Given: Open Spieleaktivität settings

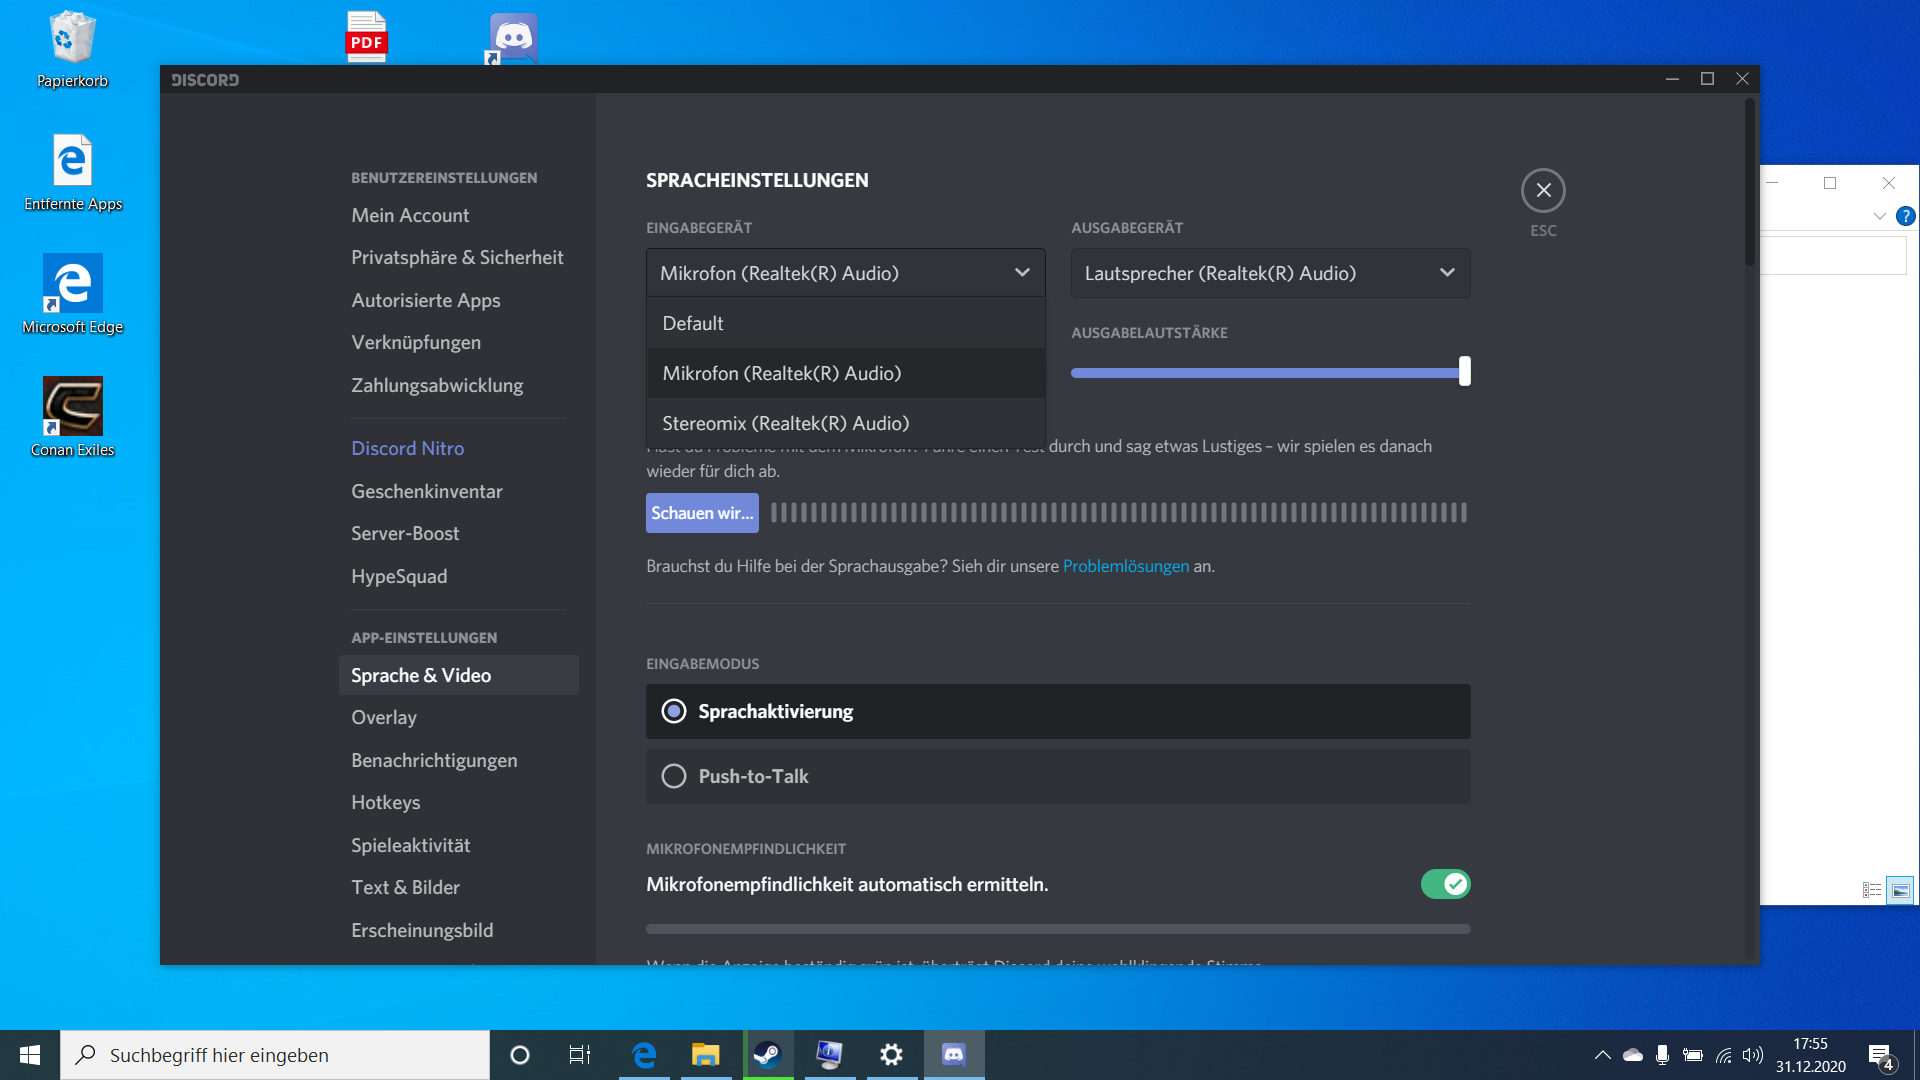Looking at the screenshot, I should [459, 845].
